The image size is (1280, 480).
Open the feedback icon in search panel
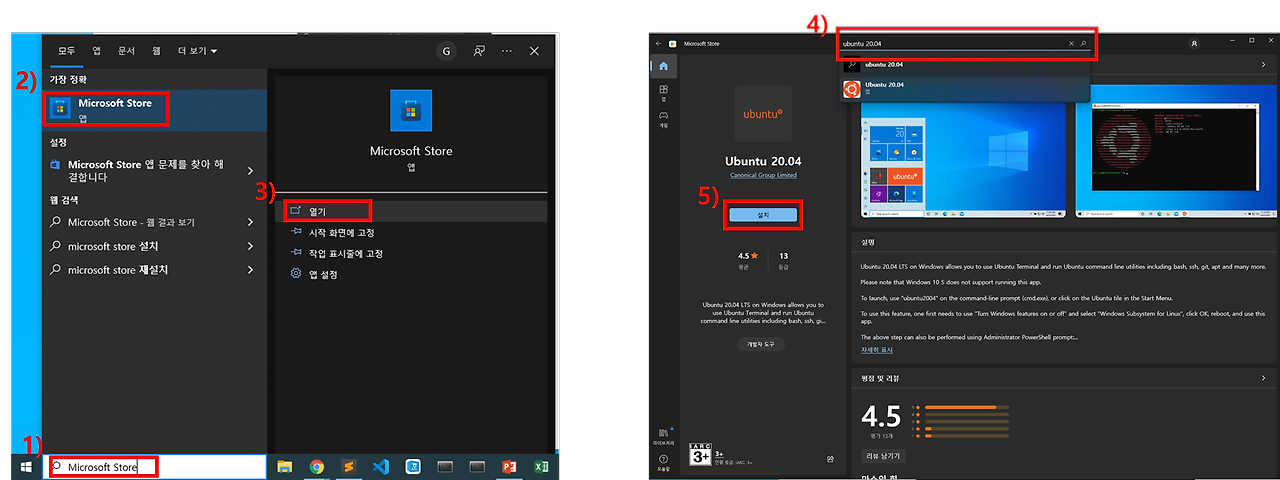(480, 51)
